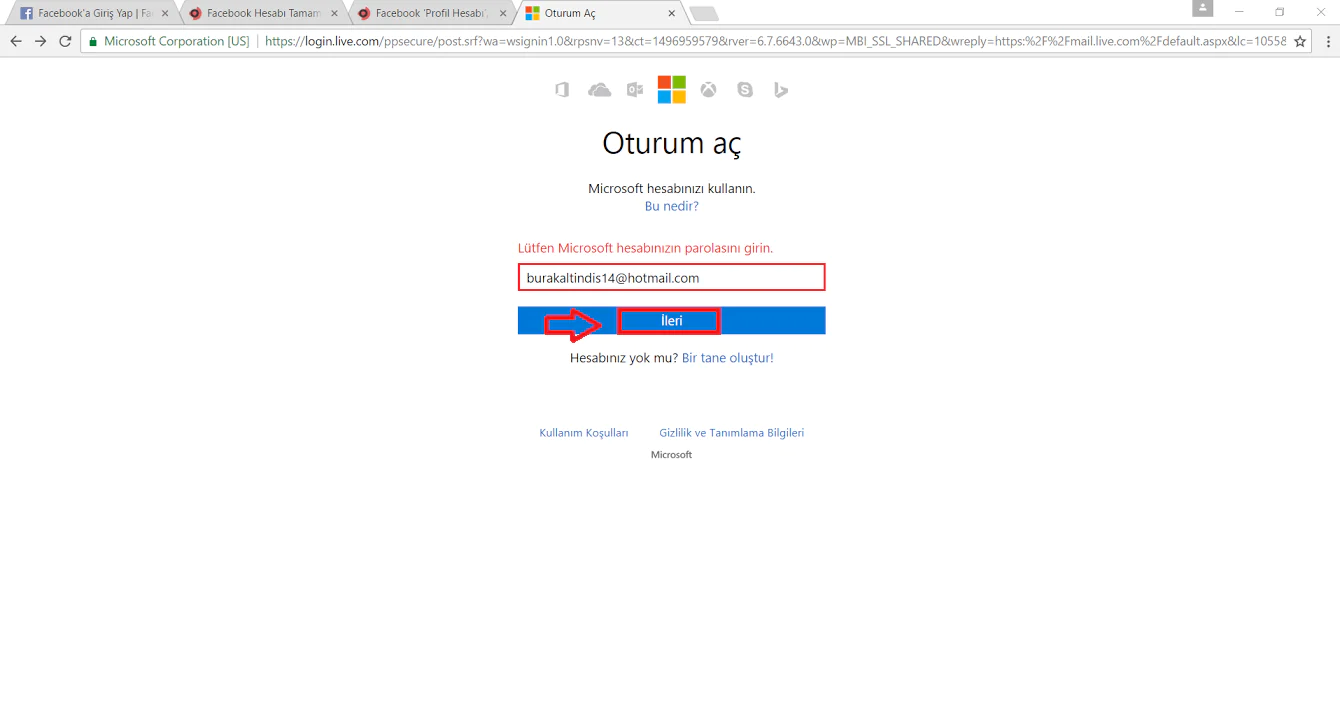Open the Office app icon
The image size is (1340, 715).
coord(561,89)
